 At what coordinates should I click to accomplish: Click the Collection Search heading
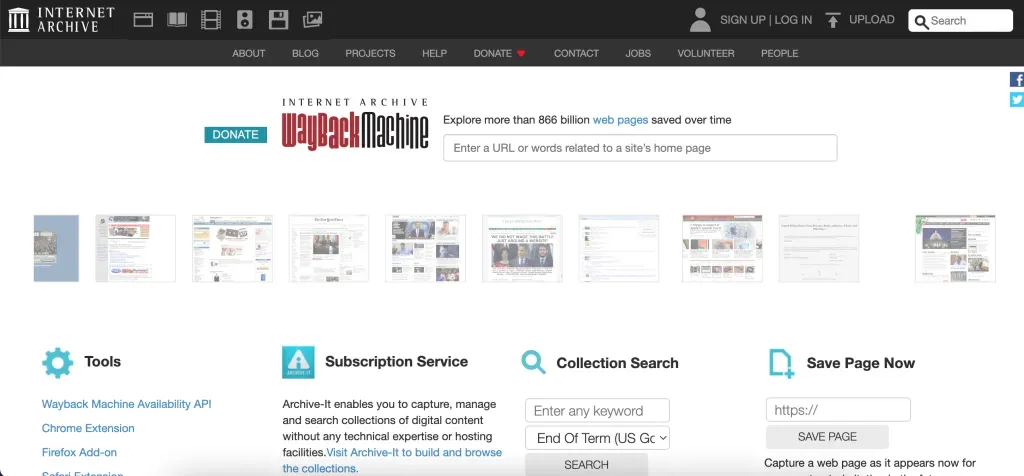617,363
